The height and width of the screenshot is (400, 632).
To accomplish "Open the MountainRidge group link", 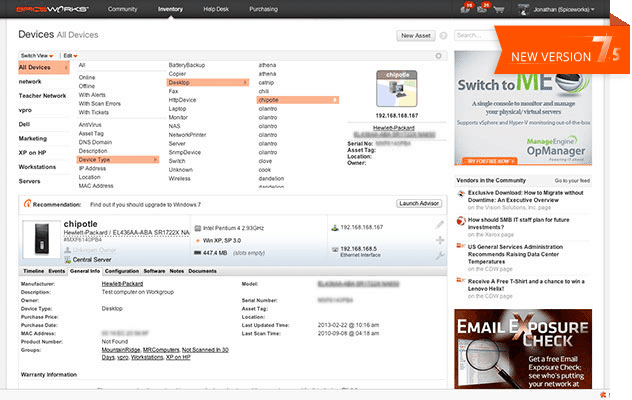I will pos(121,350).
